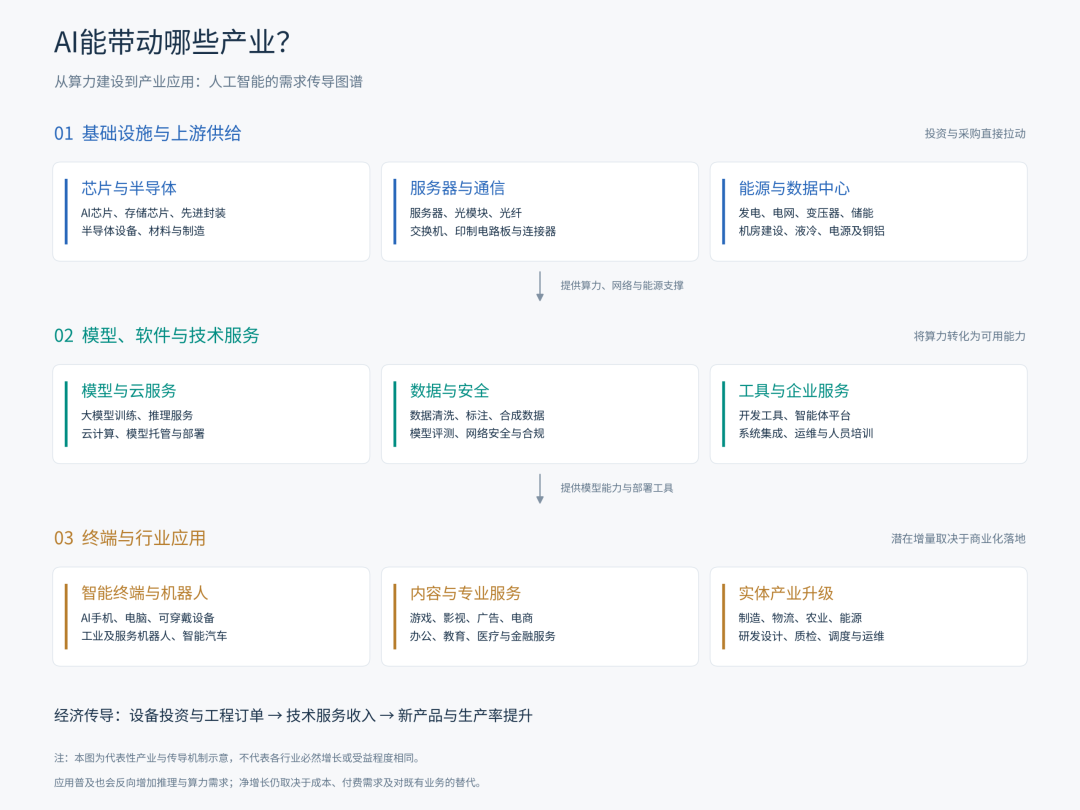Viewport: 1080px width, 810px height.
Task: Click the footnote starting "注:本图为代表性产业"
Action: click(238, 758)
